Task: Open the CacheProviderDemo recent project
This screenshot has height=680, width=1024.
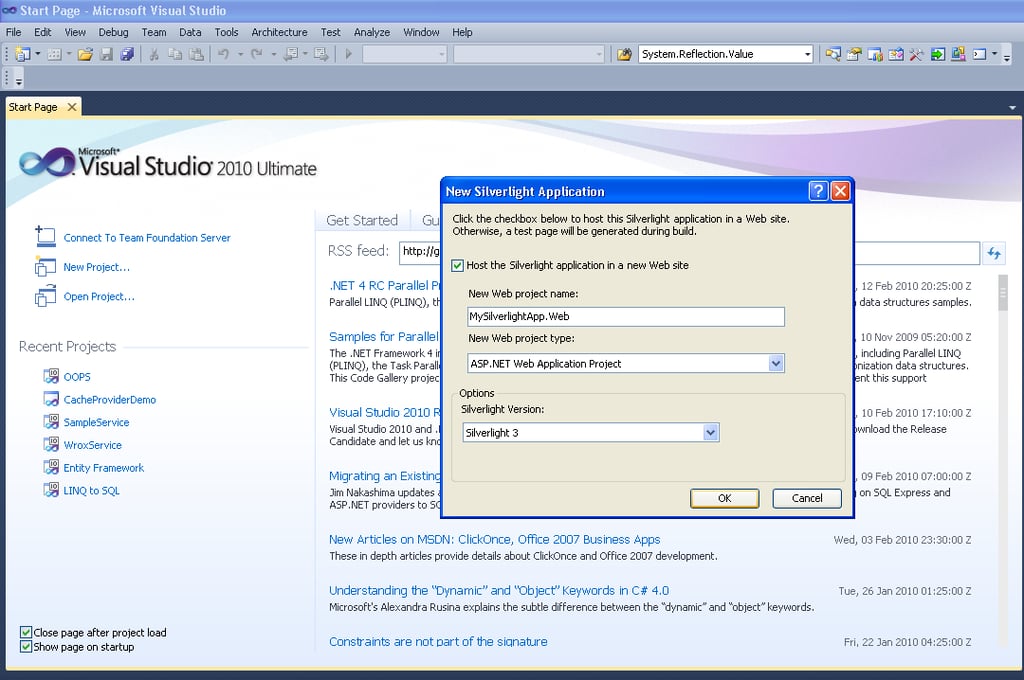Action: tap(110, 400)
